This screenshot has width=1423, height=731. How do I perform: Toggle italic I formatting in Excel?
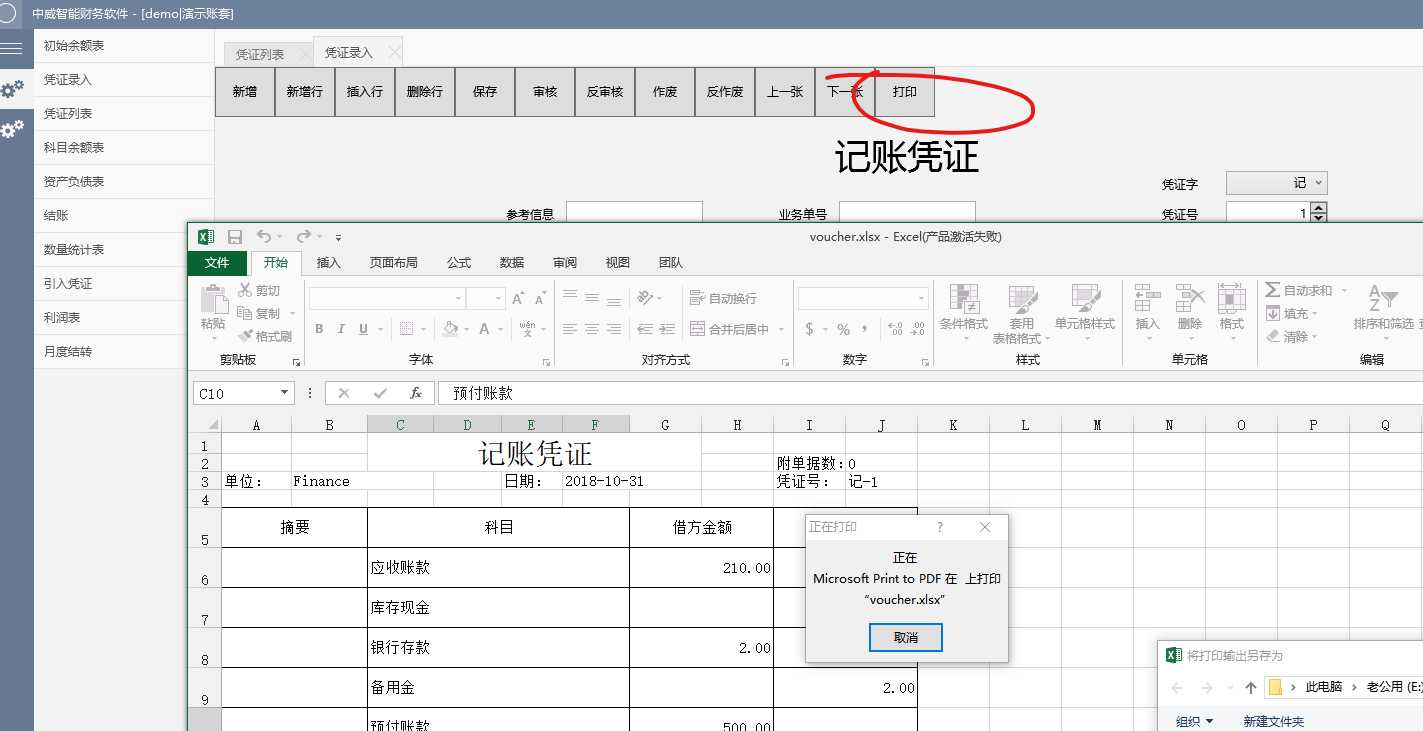pyautogui.click(x=341, y=329)
